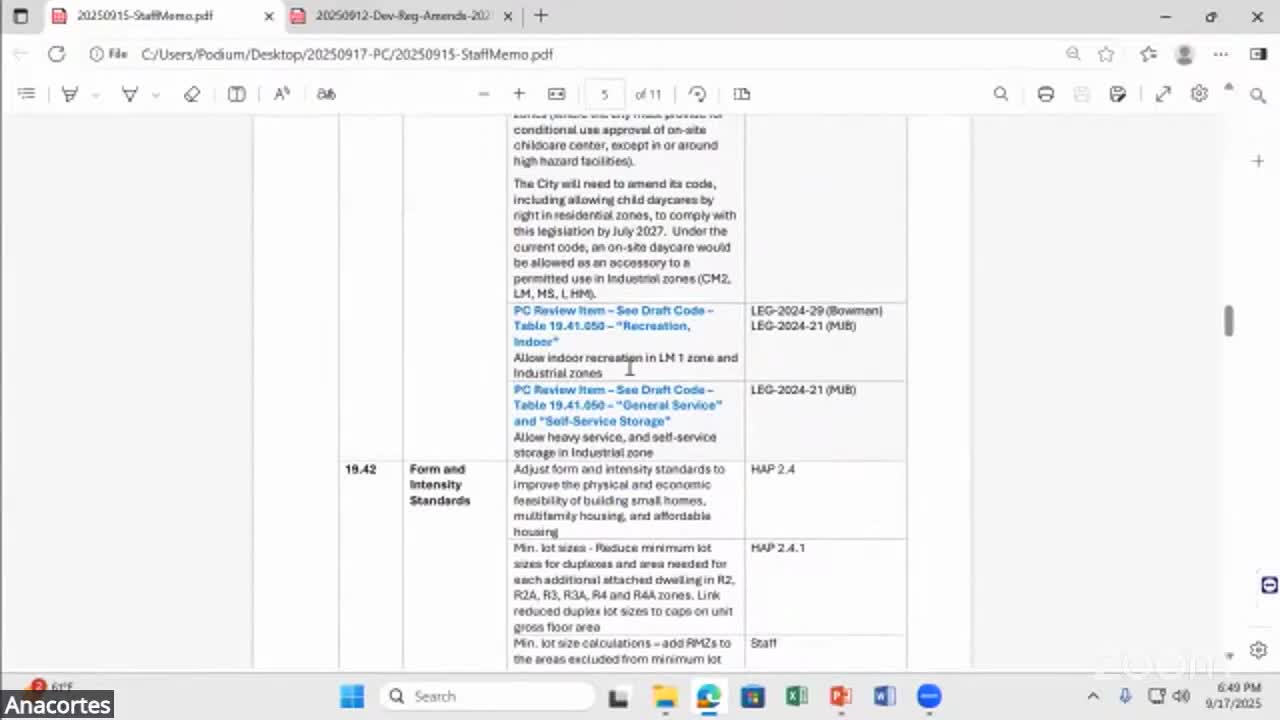Open Excel from the taskbar

[x=797, y=696]
